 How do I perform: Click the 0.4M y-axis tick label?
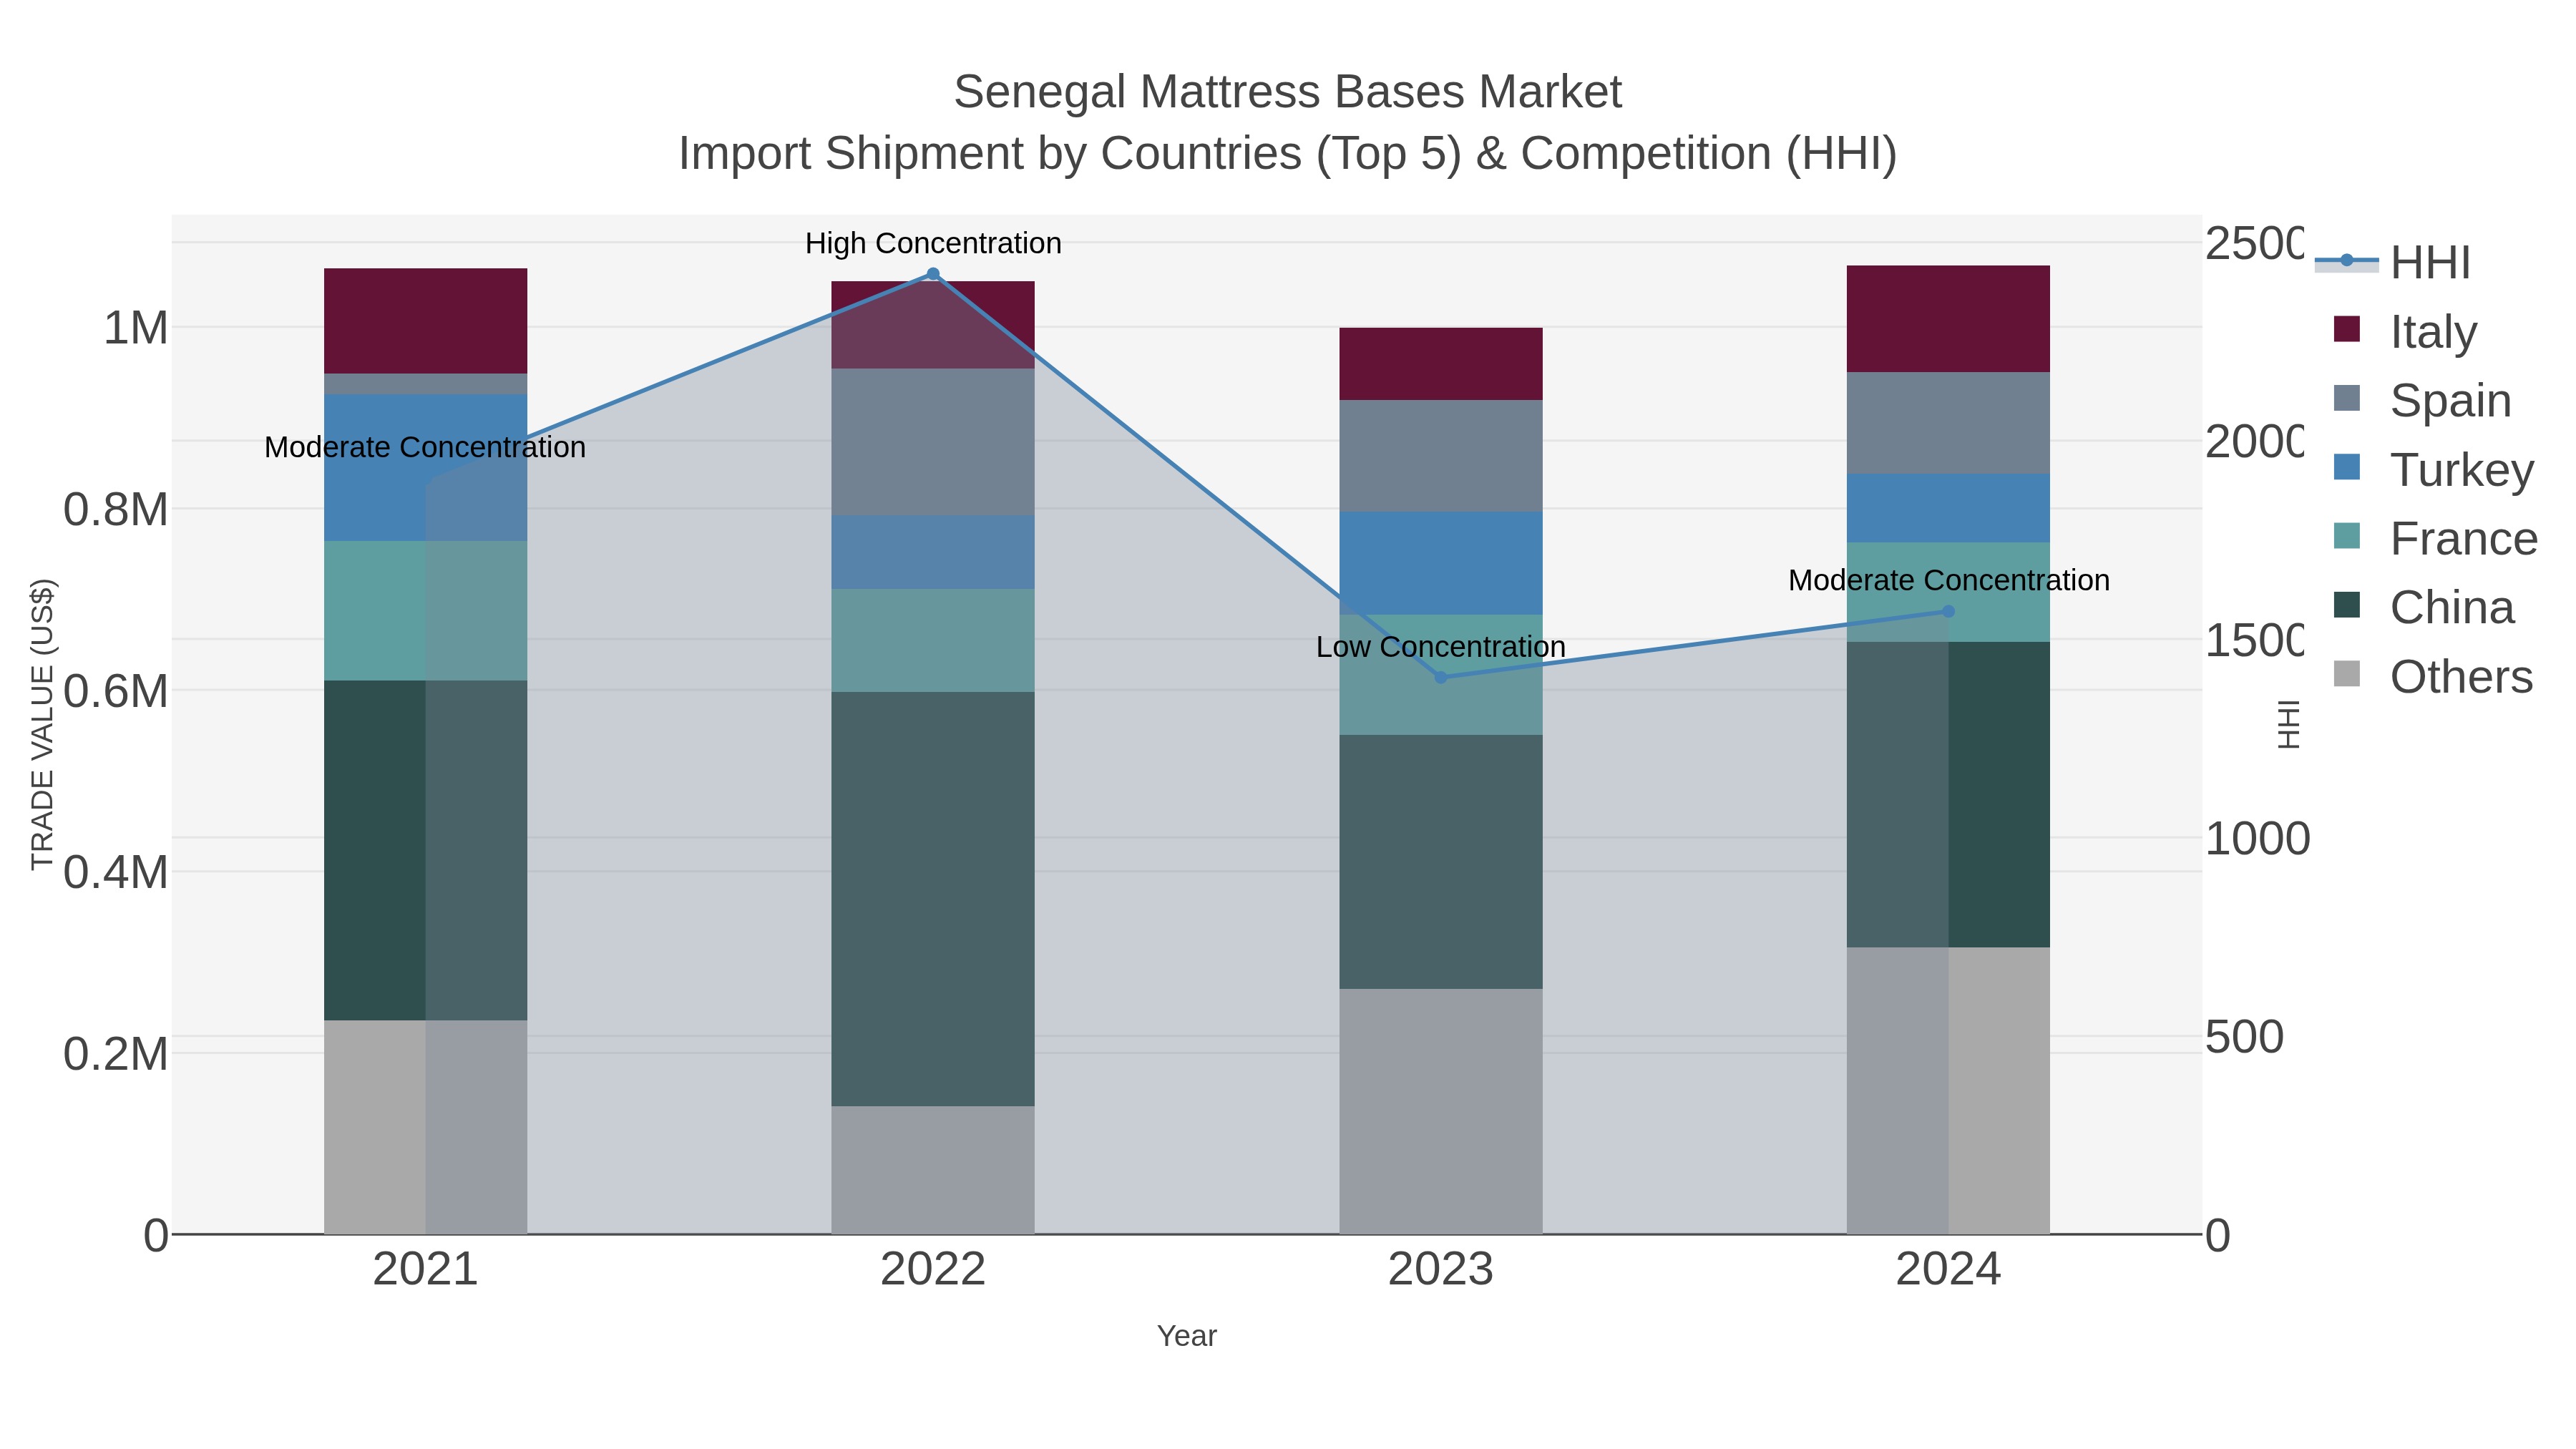[x=116, y=872]
